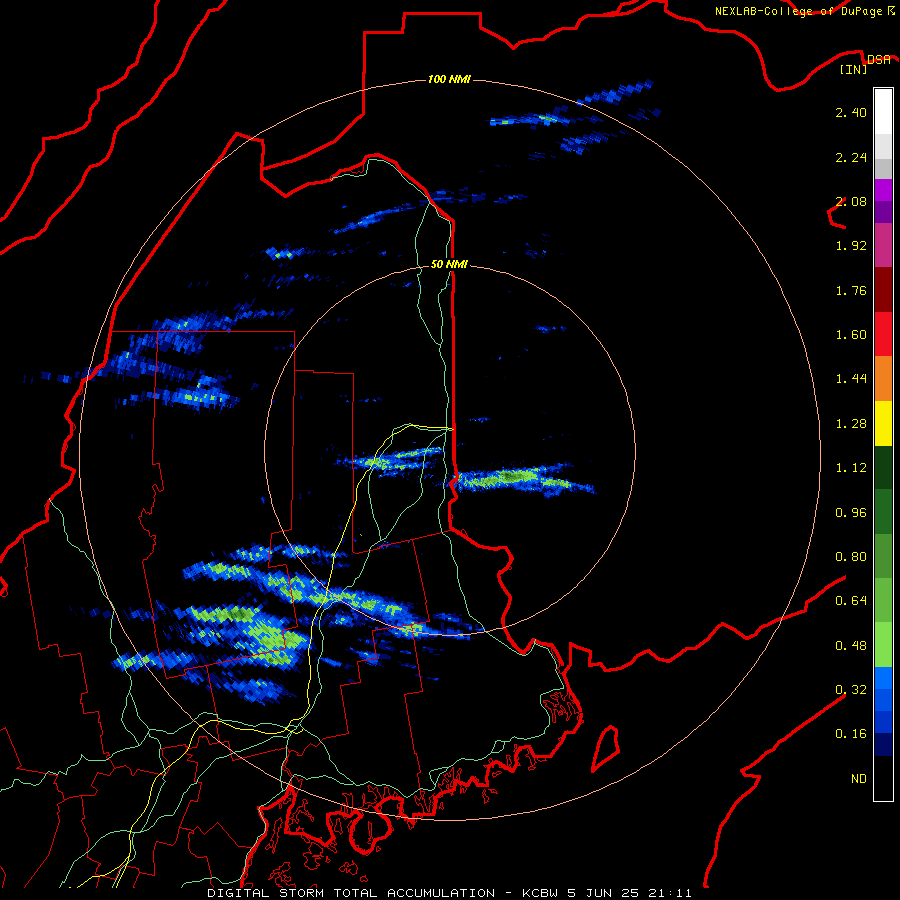The height and width of the screenshot is (900, 900).
Task: Pick the orange legend swatch beside 1.44
Action: [x=883, y=379]
